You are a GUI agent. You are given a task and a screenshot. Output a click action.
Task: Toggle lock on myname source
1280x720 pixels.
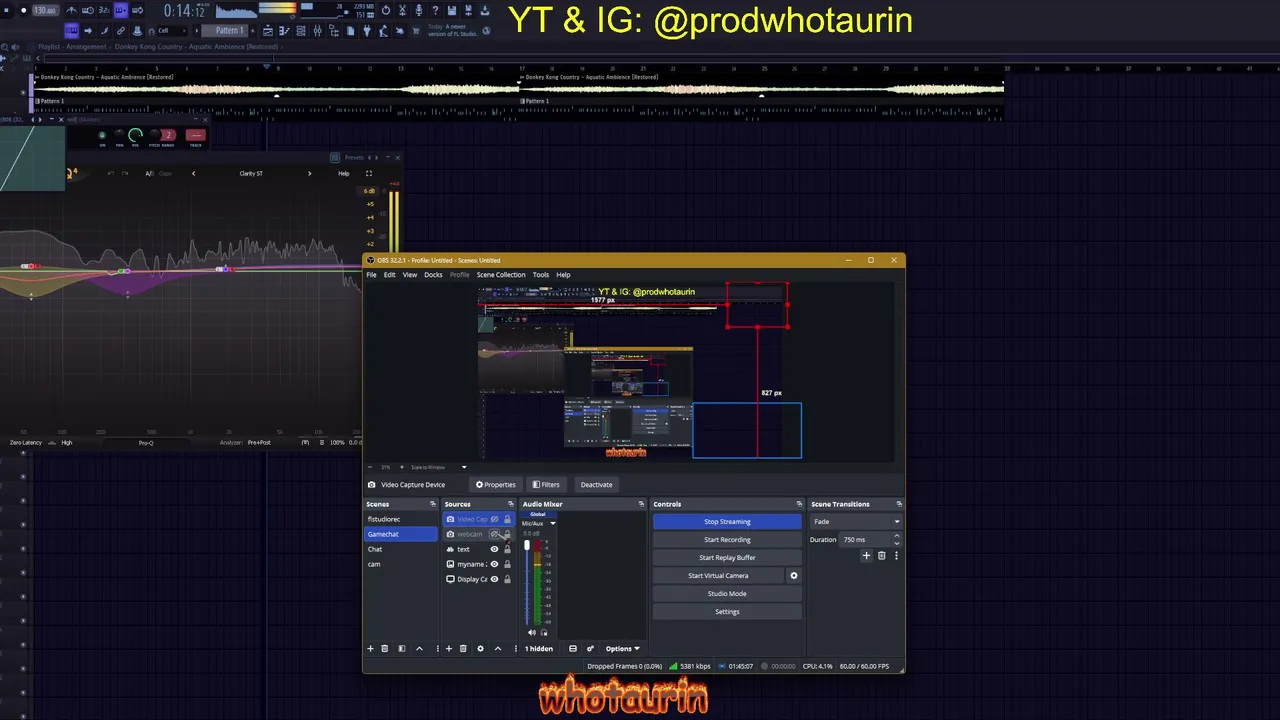(507, 565)
